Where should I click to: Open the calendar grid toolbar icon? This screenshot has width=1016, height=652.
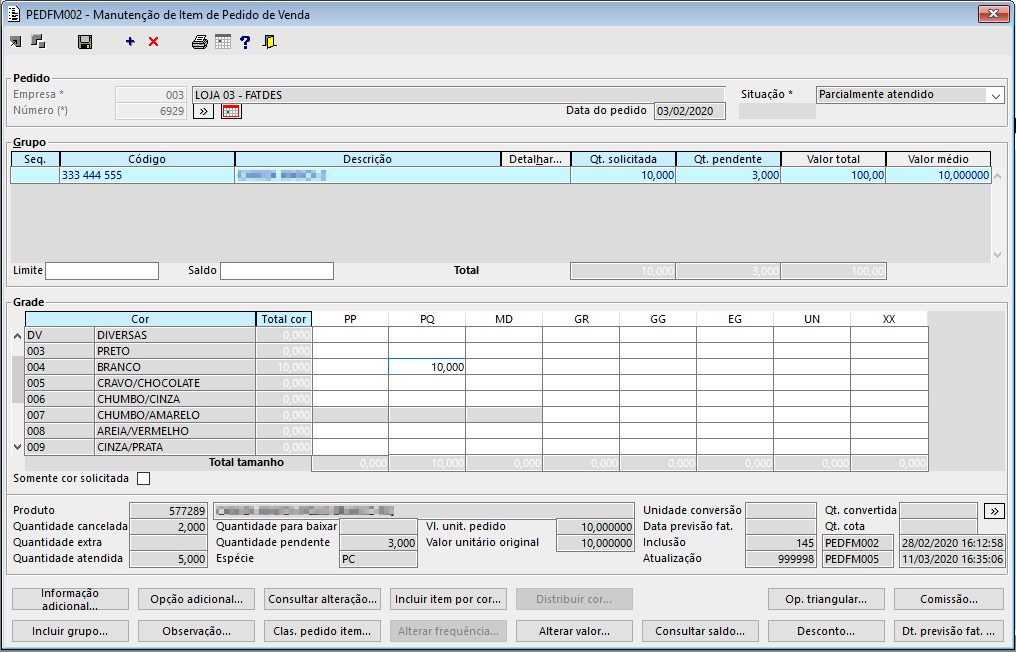pos(222,42)
